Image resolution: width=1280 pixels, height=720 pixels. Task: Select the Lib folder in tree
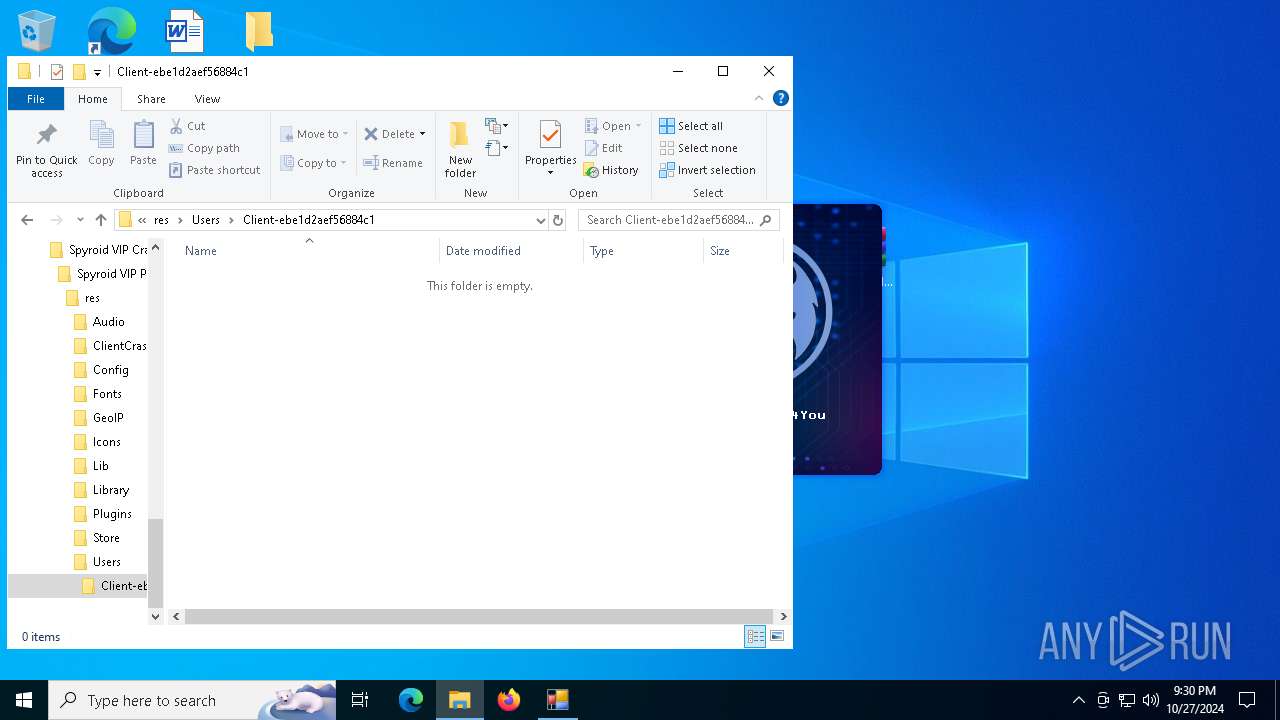pos(101,466)
